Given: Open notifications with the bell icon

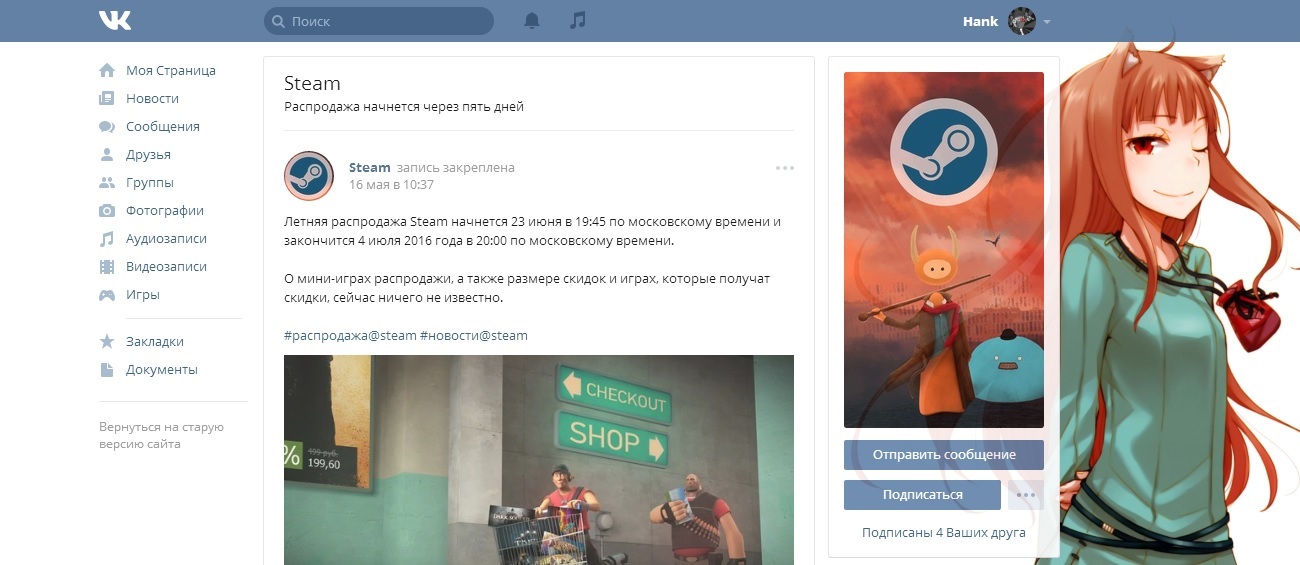Looking at the screenshot, I should coord(532,20).
